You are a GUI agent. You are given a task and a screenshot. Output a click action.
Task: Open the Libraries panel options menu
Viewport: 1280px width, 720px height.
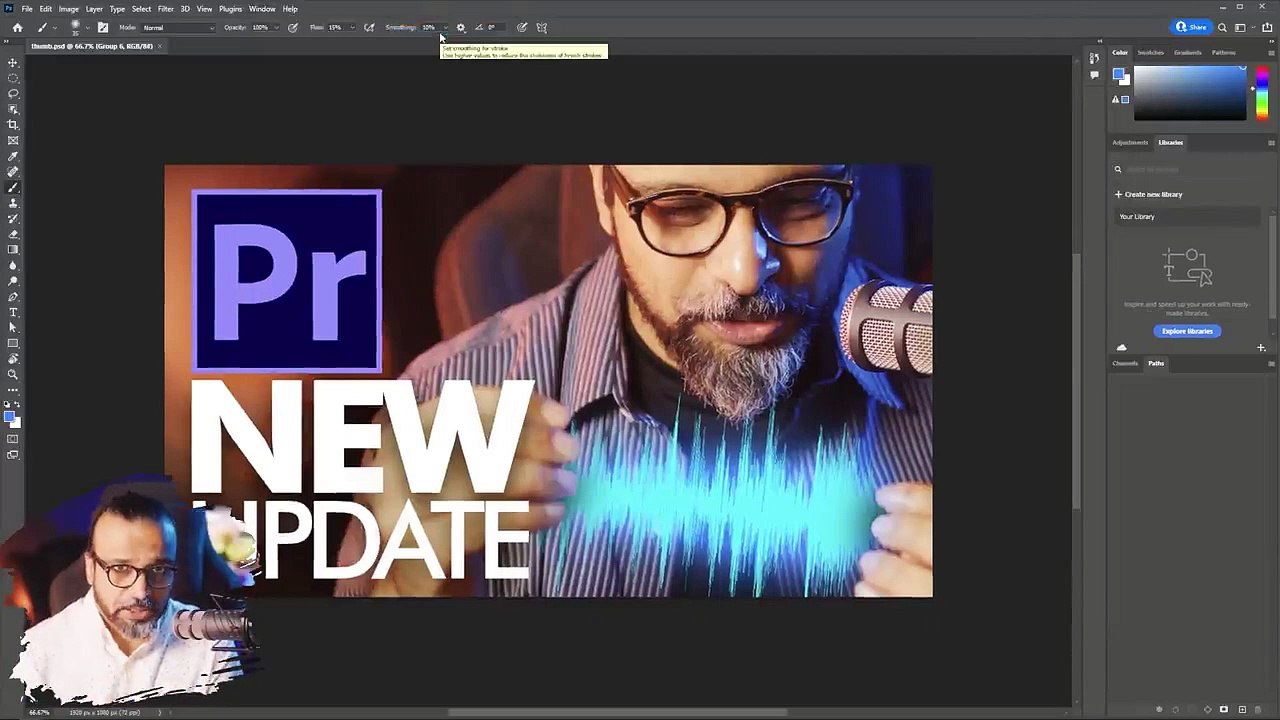[x=1271, y=143]
